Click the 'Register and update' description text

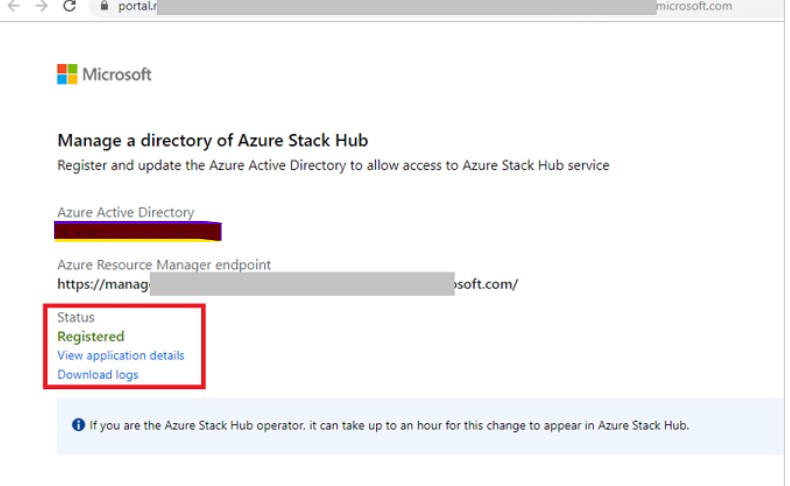[333, 165]
